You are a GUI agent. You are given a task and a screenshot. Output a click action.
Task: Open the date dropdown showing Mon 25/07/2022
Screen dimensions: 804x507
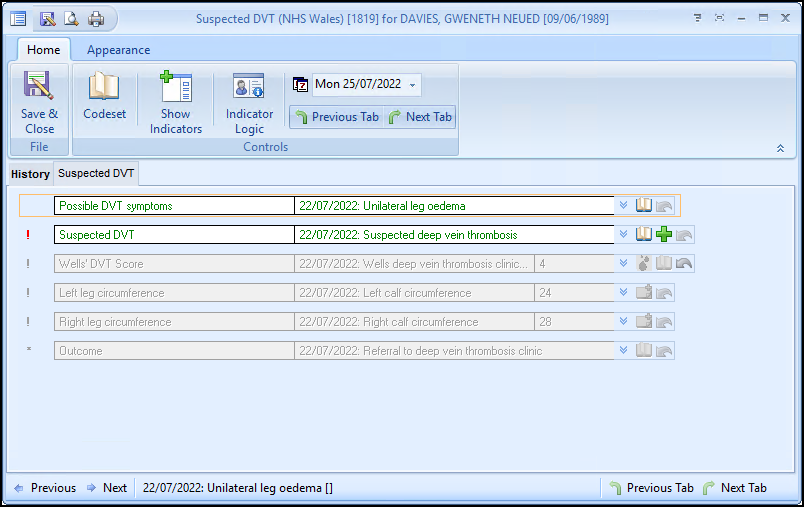(x=414, y=85)
